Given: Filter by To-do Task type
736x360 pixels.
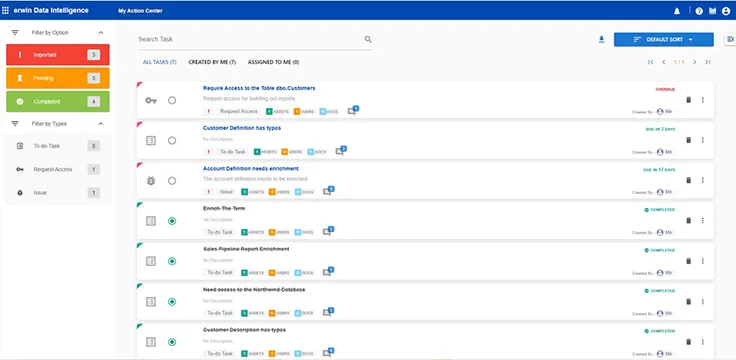Looking at the screenshot, I should pyautogui.click(x=58, y=146).
